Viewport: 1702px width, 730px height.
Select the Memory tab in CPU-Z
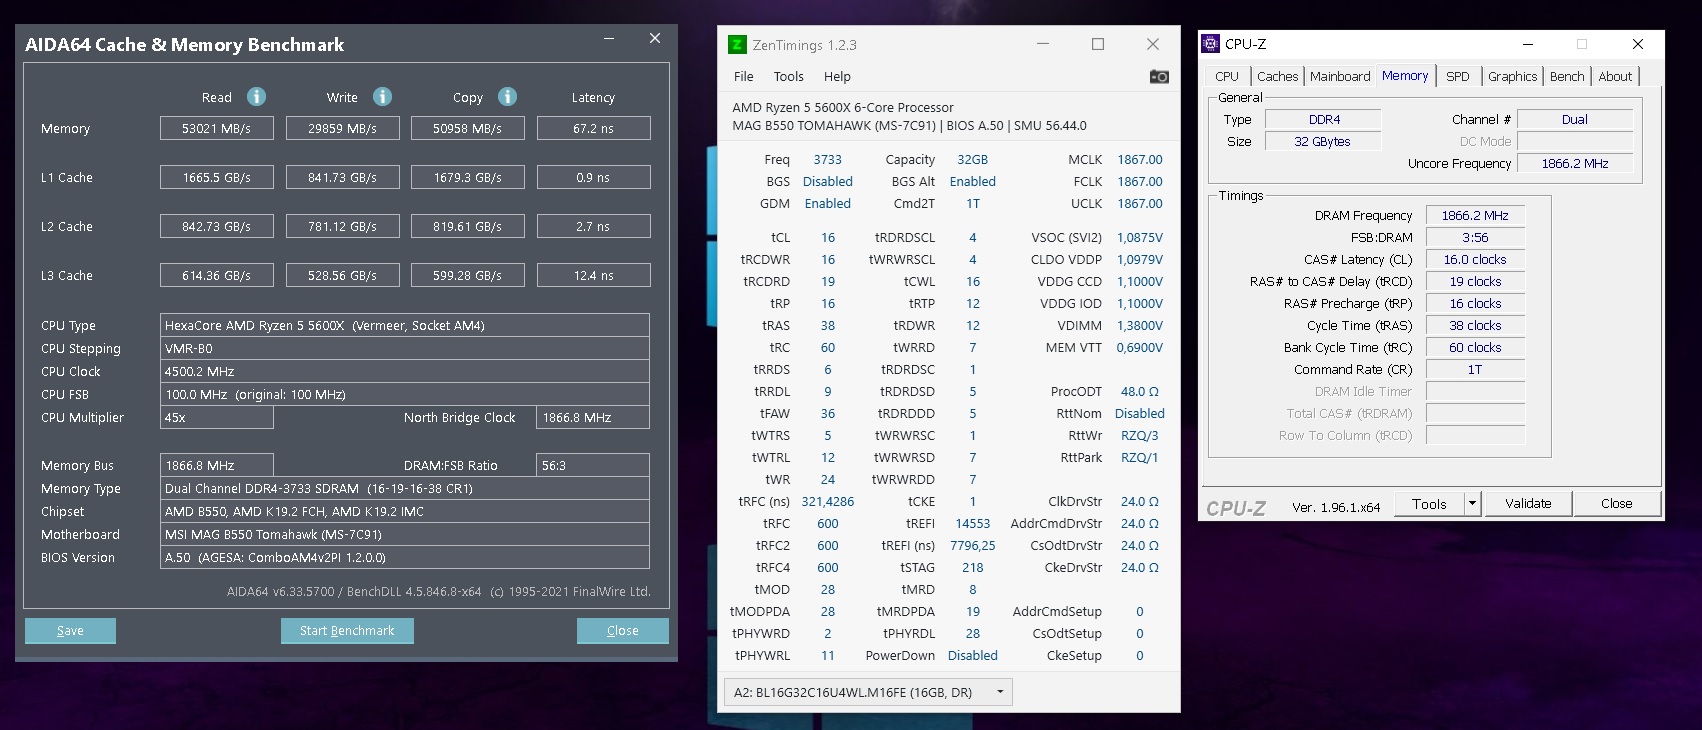point(1405,75)
